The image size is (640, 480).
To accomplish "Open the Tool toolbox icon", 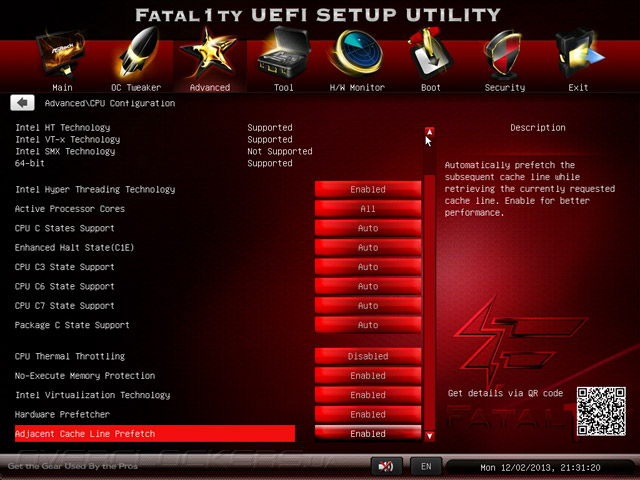I will (x=284, y=53).
